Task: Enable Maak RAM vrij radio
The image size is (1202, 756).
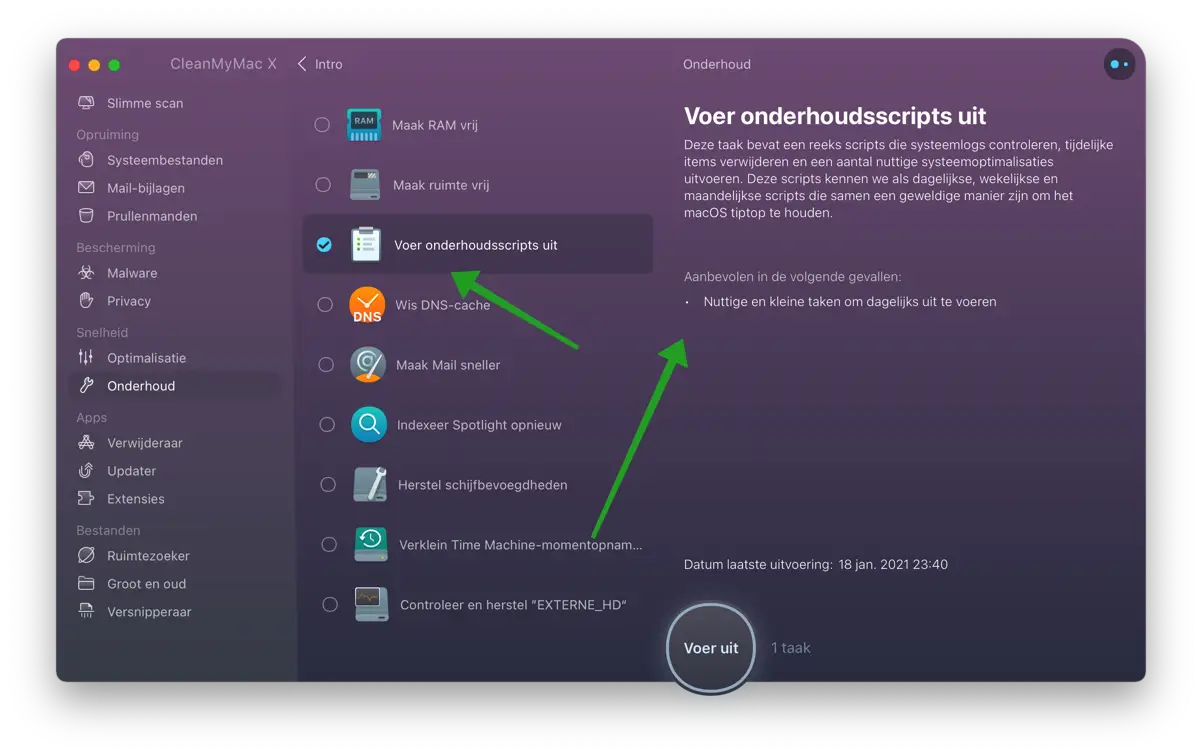Action: pos(322,125)
